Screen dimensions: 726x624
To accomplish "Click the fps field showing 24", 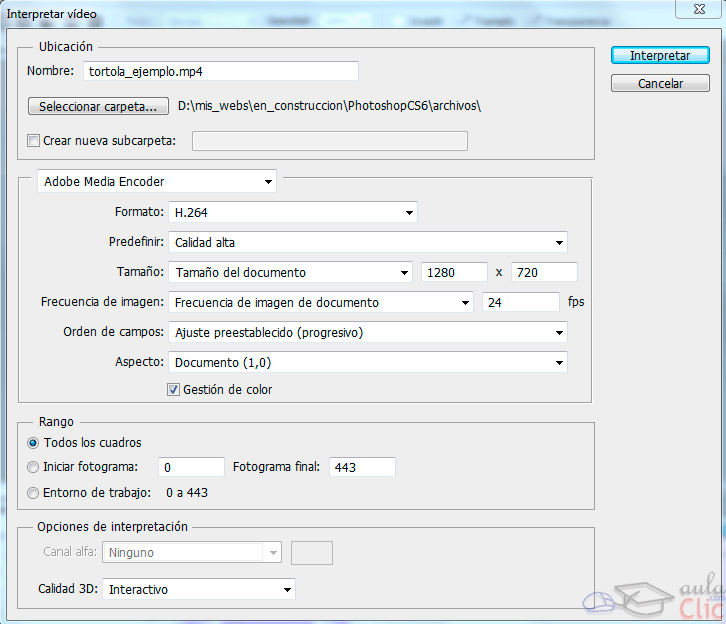I will coord(521,302).
